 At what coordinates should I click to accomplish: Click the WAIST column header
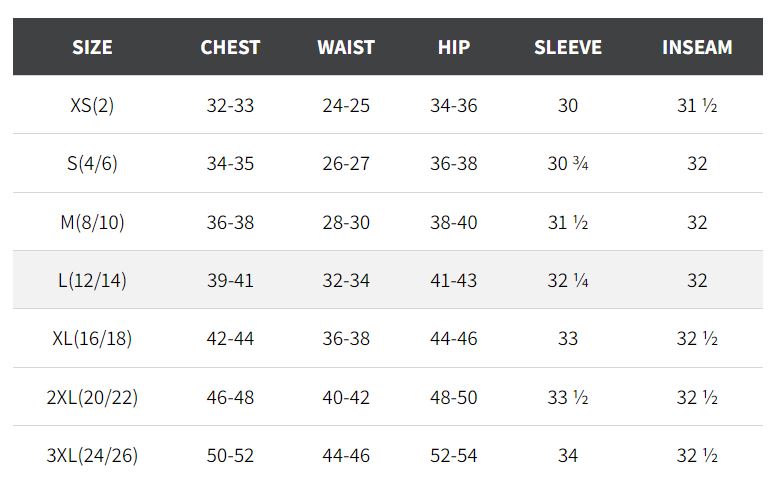(x=346, y=47)
